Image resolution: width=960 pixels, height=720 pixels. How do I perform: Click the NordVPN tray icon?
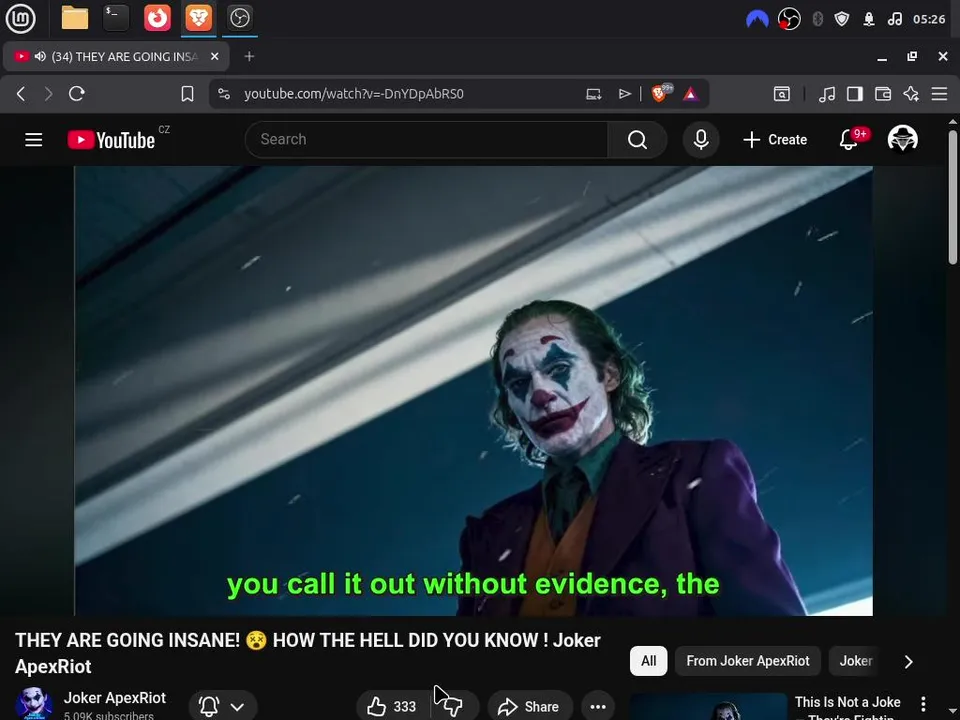pos(757,19)
